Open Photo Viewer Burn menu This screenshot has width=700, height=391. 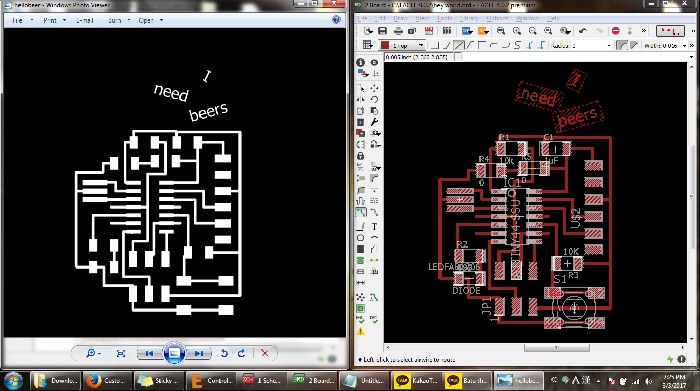pos(119,20)
